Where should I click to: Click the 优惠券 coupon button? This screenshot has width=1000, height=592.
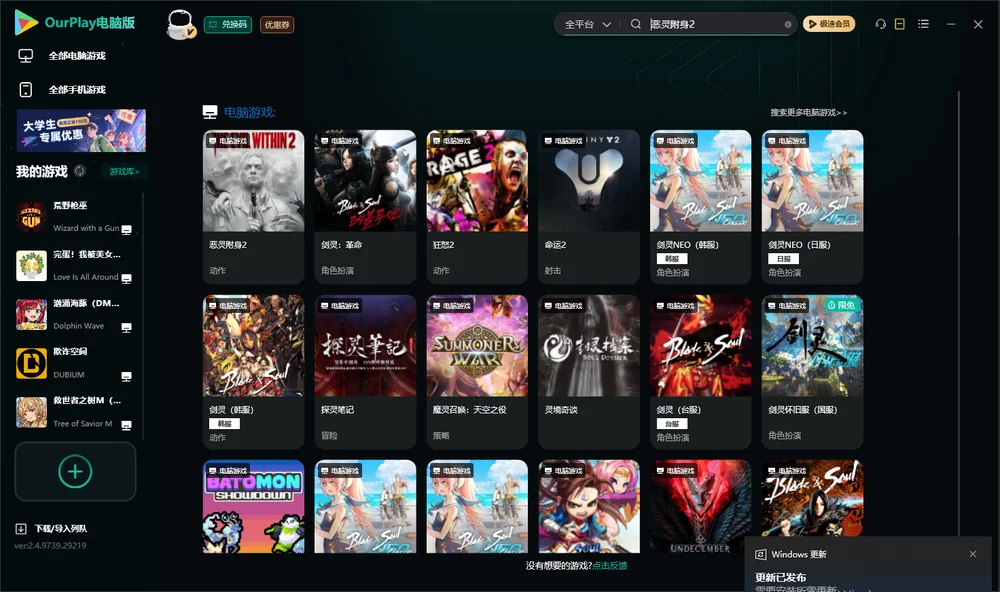click(x=277, y=24)
